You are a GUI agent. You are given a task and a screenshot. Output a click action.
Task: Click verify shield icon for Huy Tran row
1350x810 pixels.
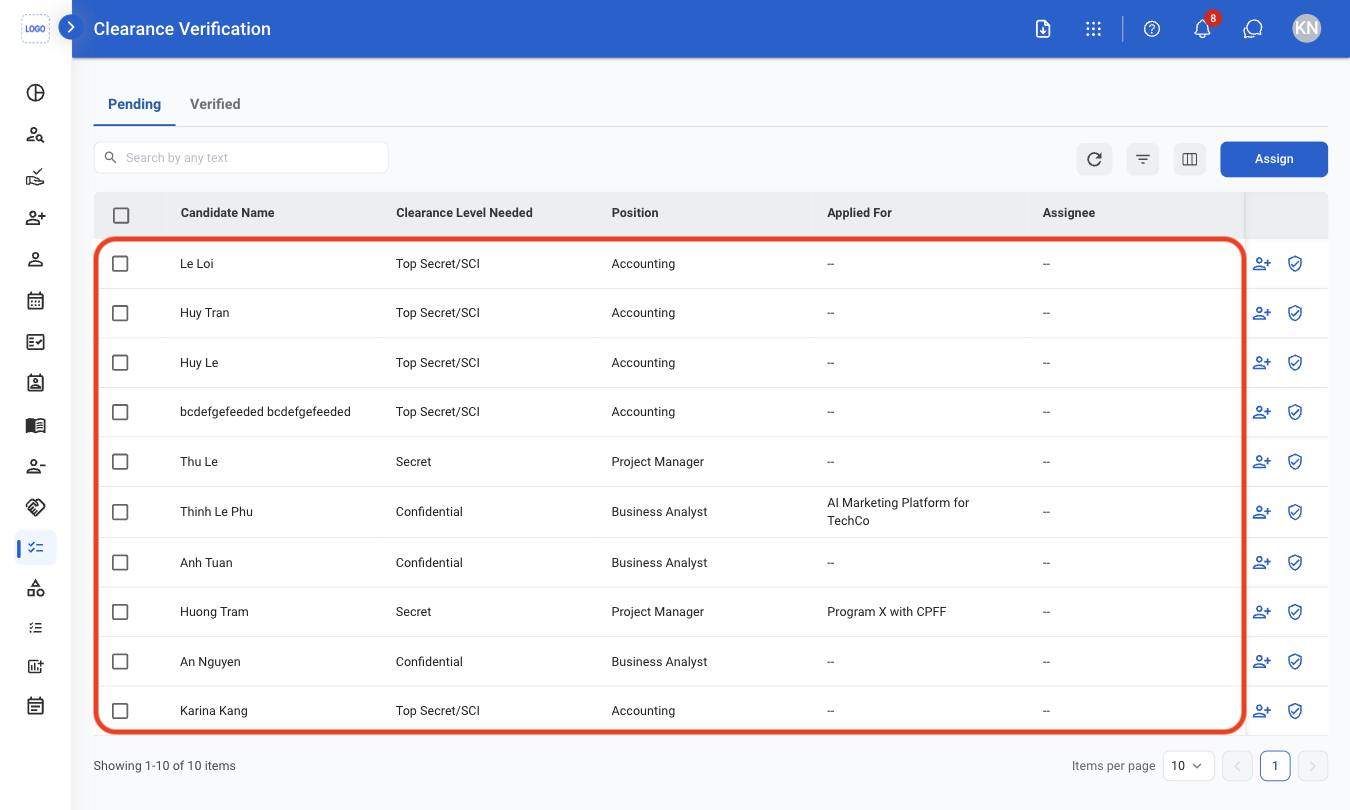tap(1295, 313)
